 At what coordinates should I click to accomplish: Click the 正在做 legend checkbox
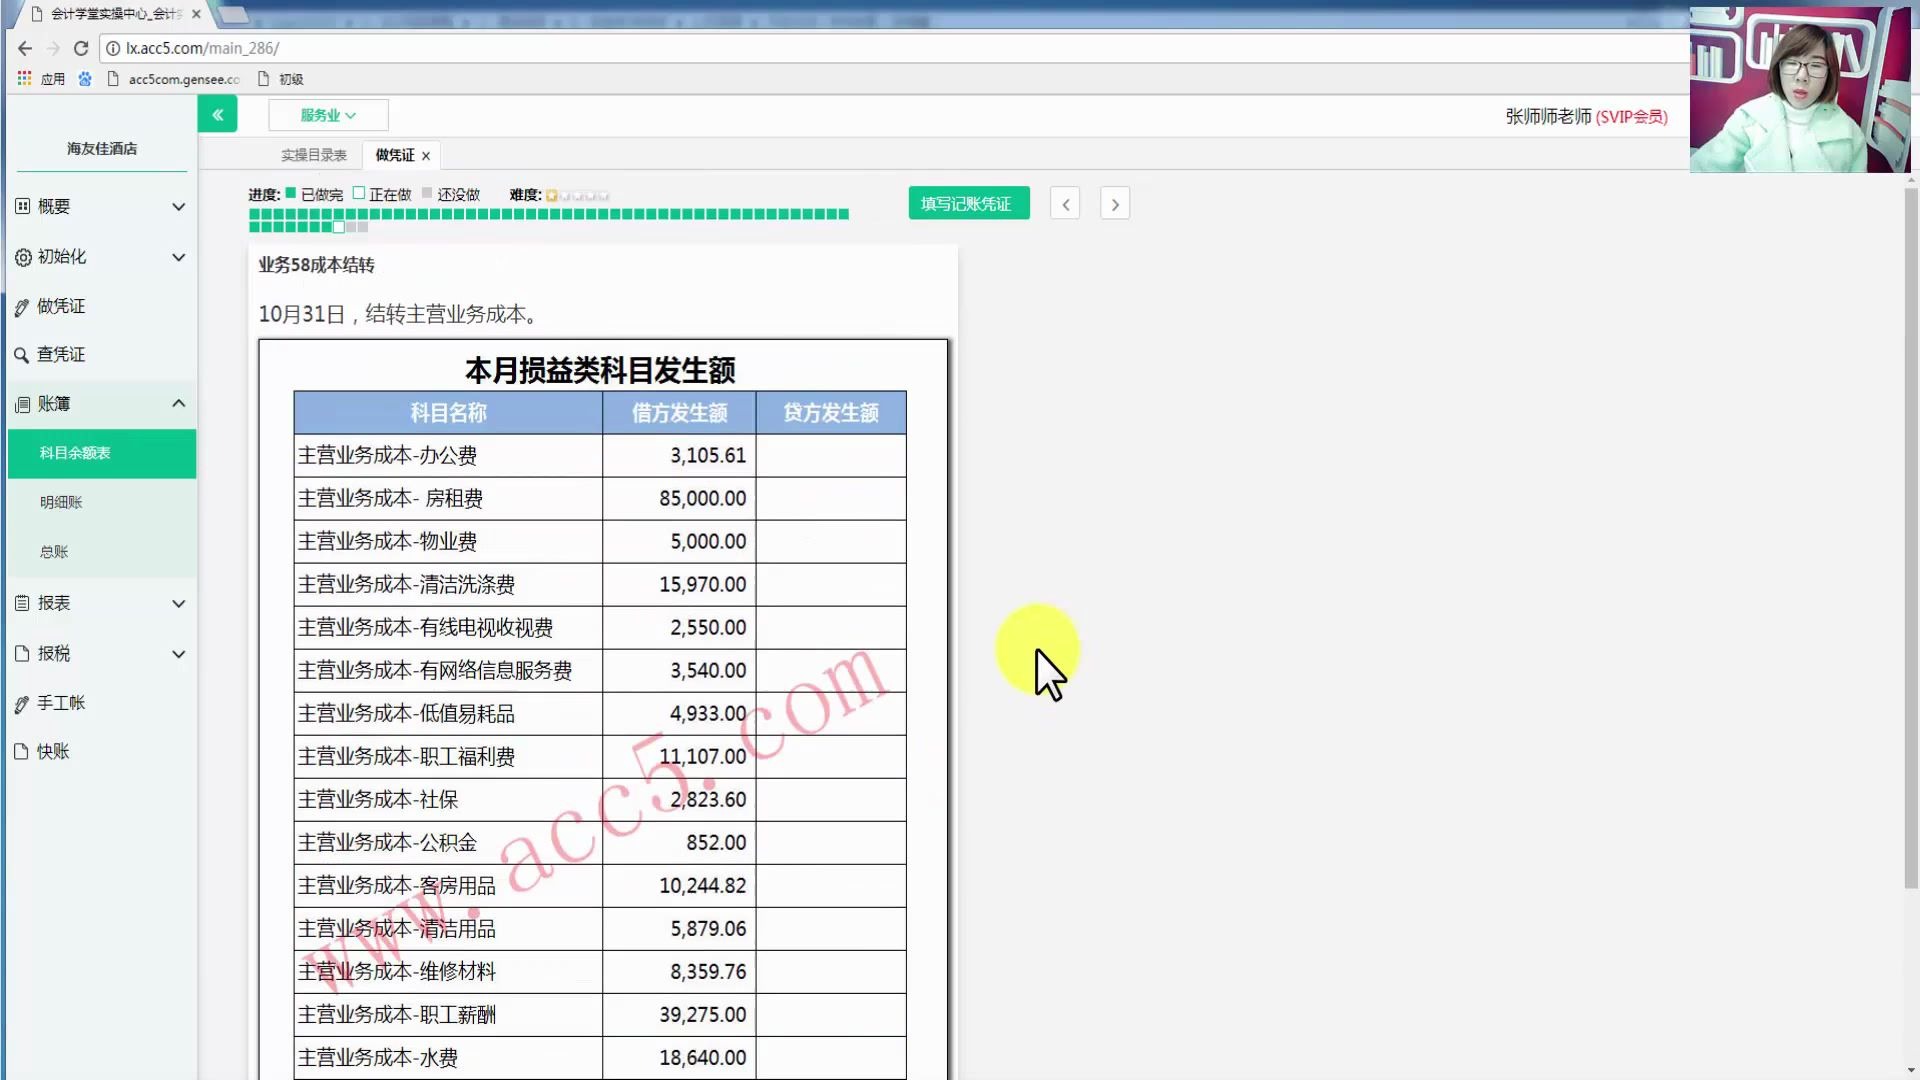coord(359,193)
